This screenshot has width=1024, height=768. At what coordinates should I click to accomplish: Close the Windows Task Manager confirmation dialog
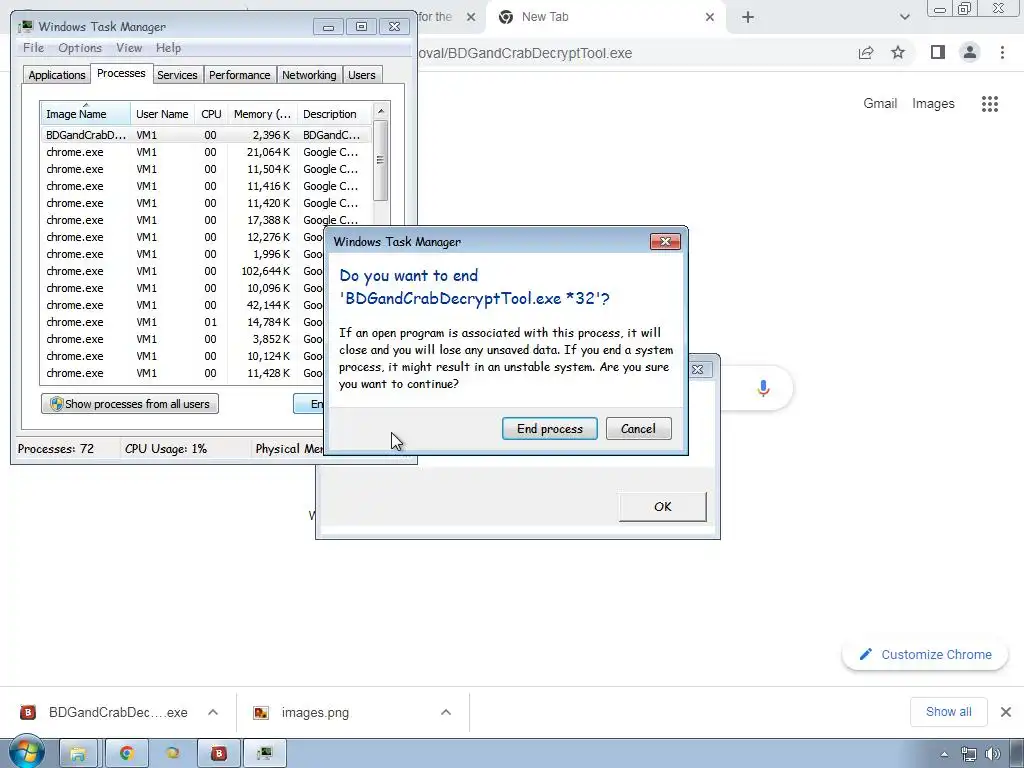pyautogui.click(x=665, y=242)
